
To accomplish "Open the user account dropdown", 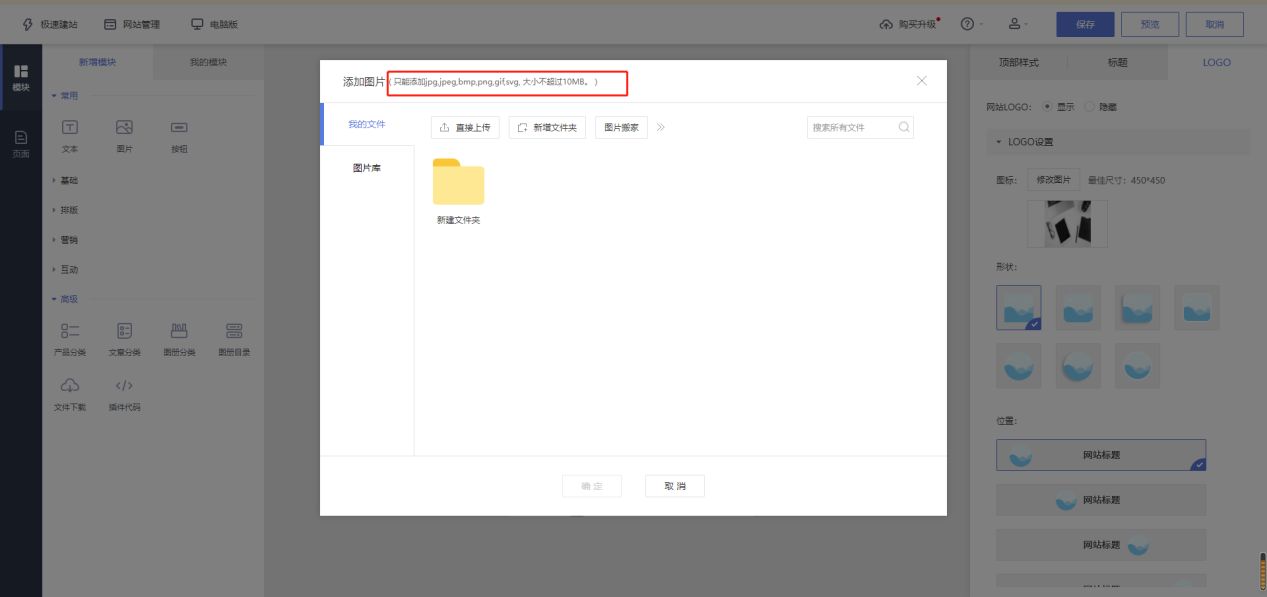I will (1016, 24).
